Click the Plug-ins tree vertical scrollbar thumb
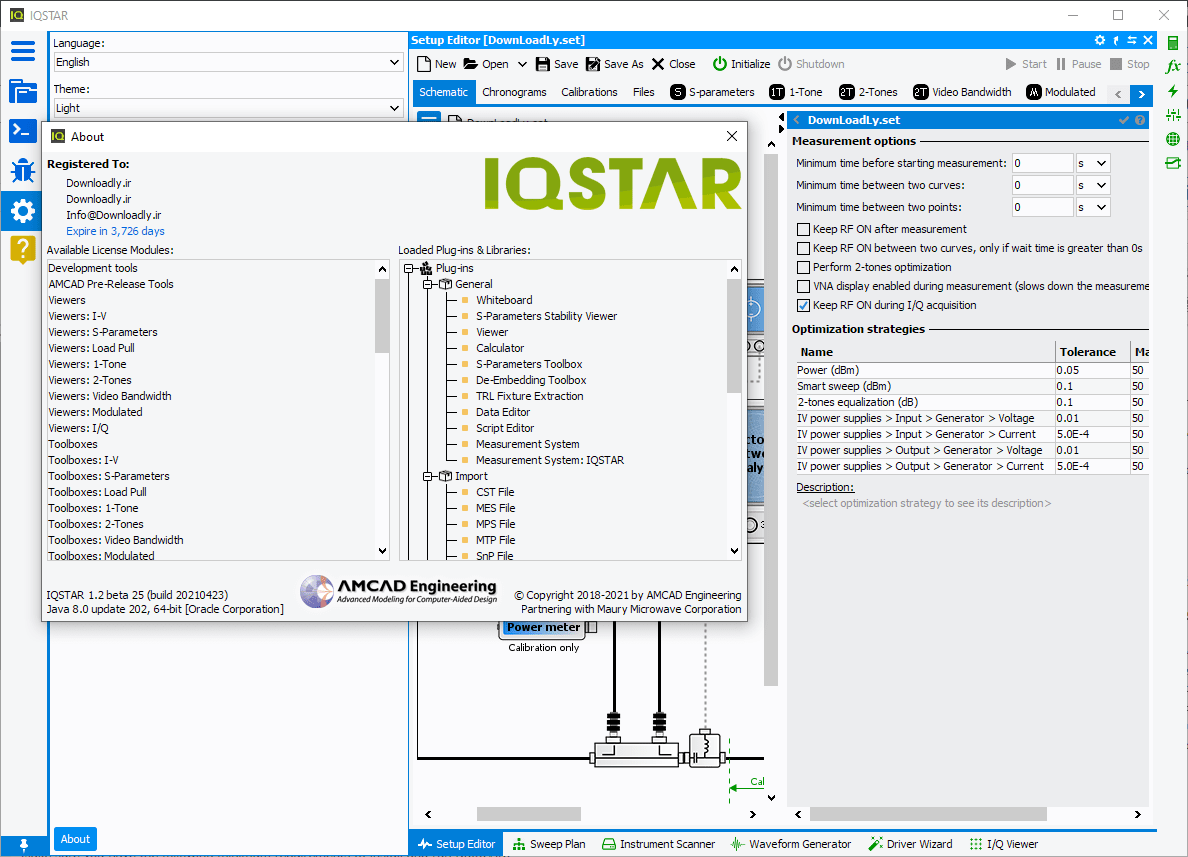Screen dimensions: 1188x857 coord(733,336)
